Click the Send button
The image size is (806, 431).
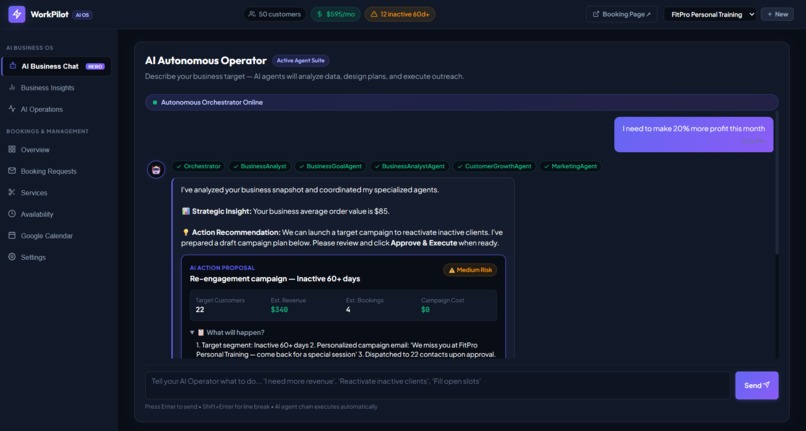(757, 385)
